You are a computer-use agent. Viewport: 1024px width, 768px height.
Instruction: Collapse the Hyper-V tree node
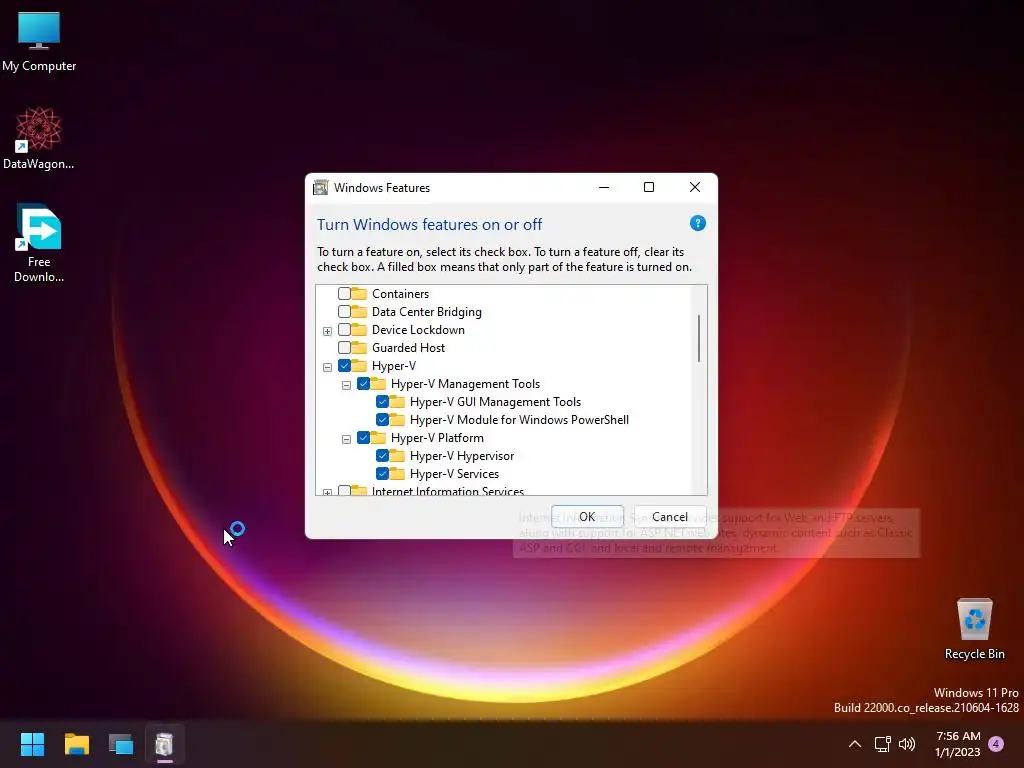(x=327, y=367)
